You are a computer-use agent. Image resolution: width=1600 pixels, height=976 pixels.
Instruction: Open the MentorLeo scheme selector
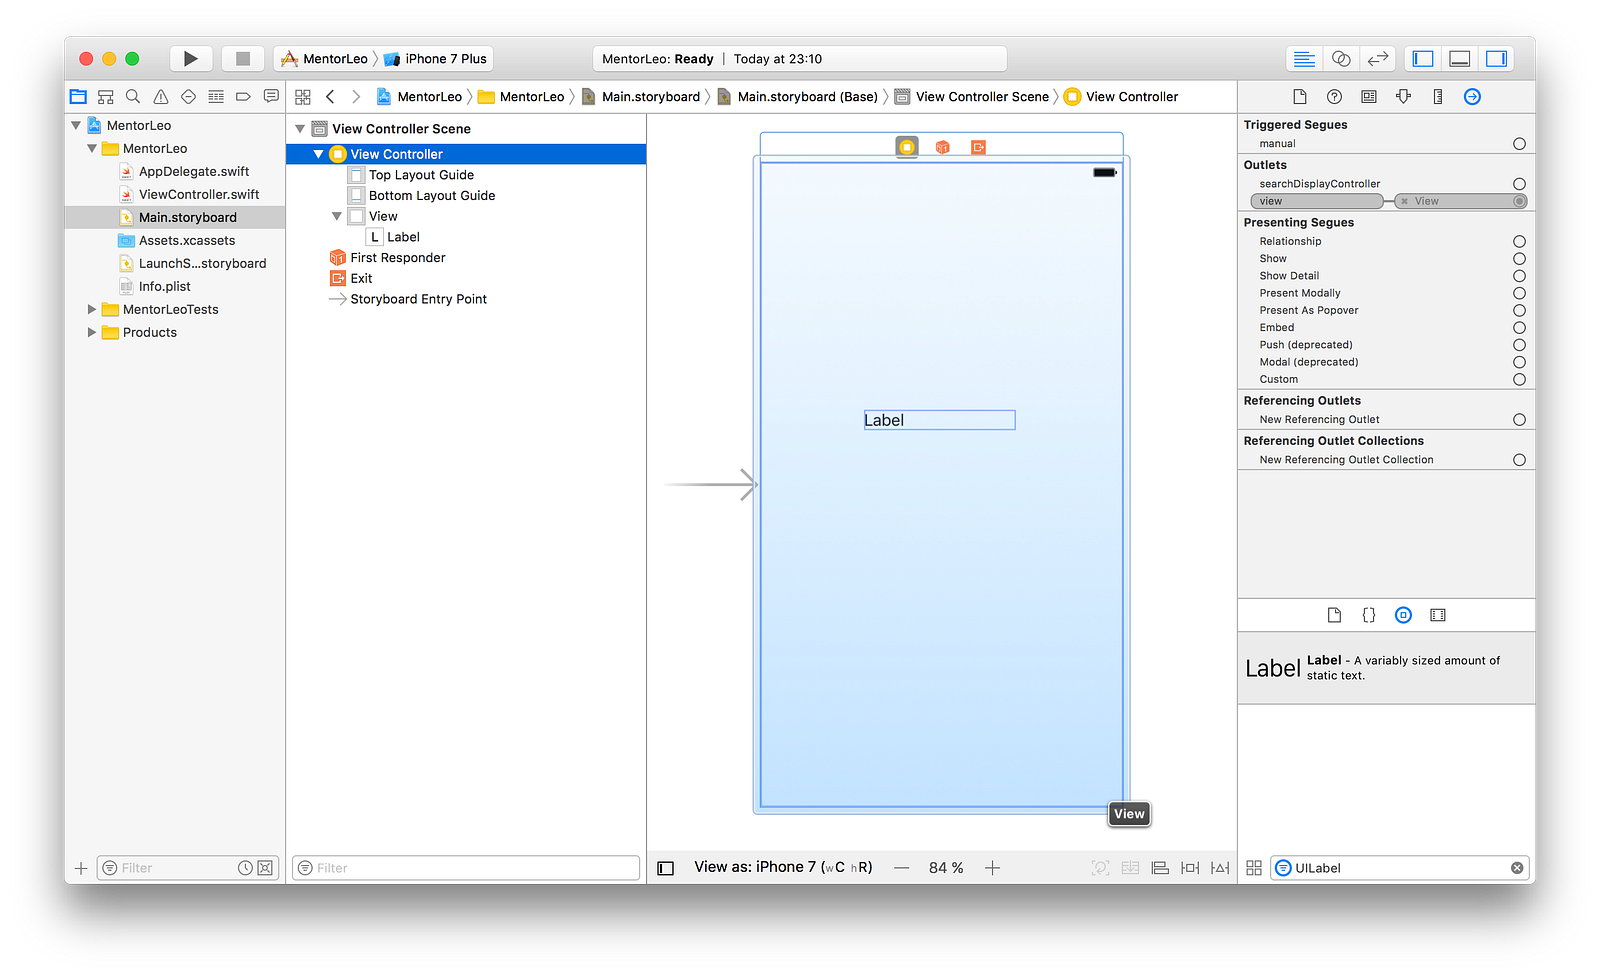pyautogui.click(x=324, y=59)
